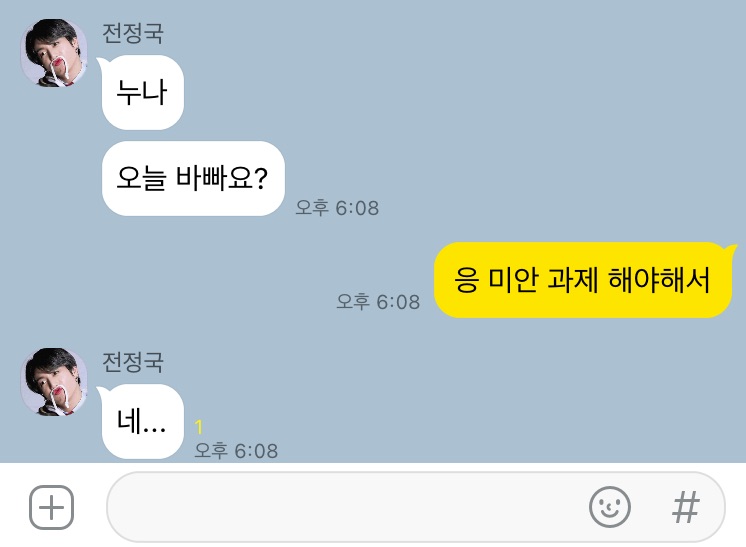Open the plus attachment menu
Screen dimensions: 746x547
51,507
